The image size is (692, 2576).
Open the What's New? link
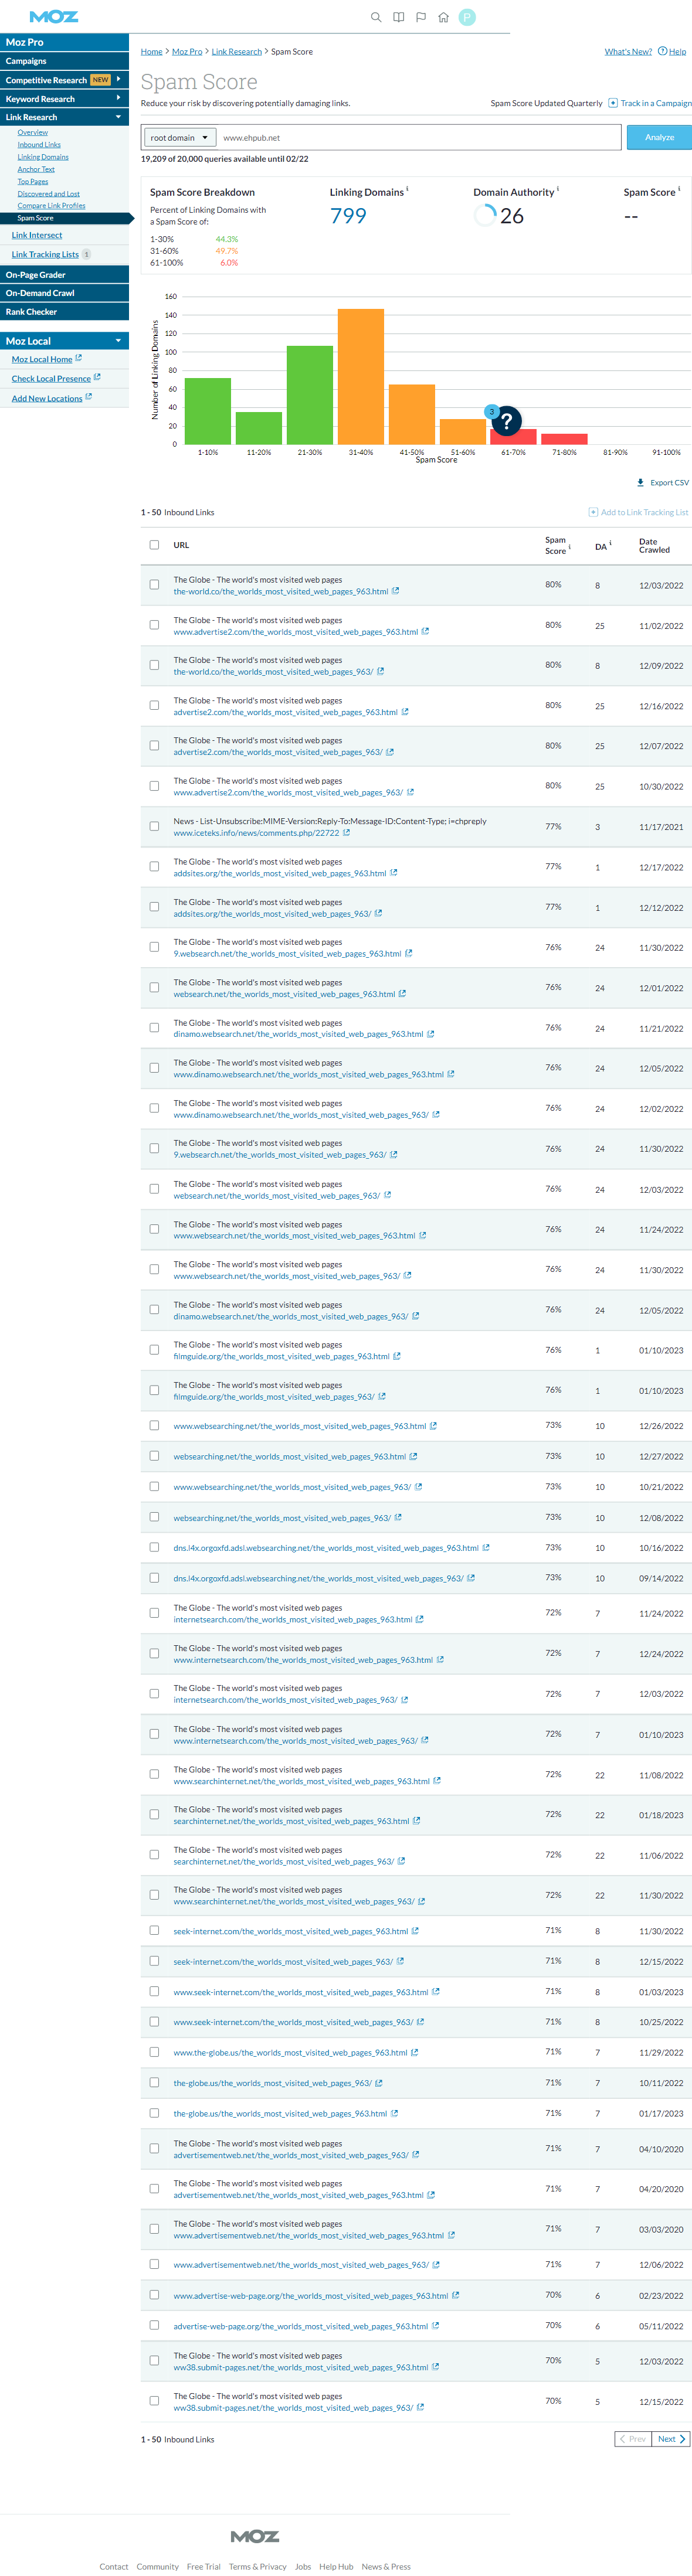[628, 51]
